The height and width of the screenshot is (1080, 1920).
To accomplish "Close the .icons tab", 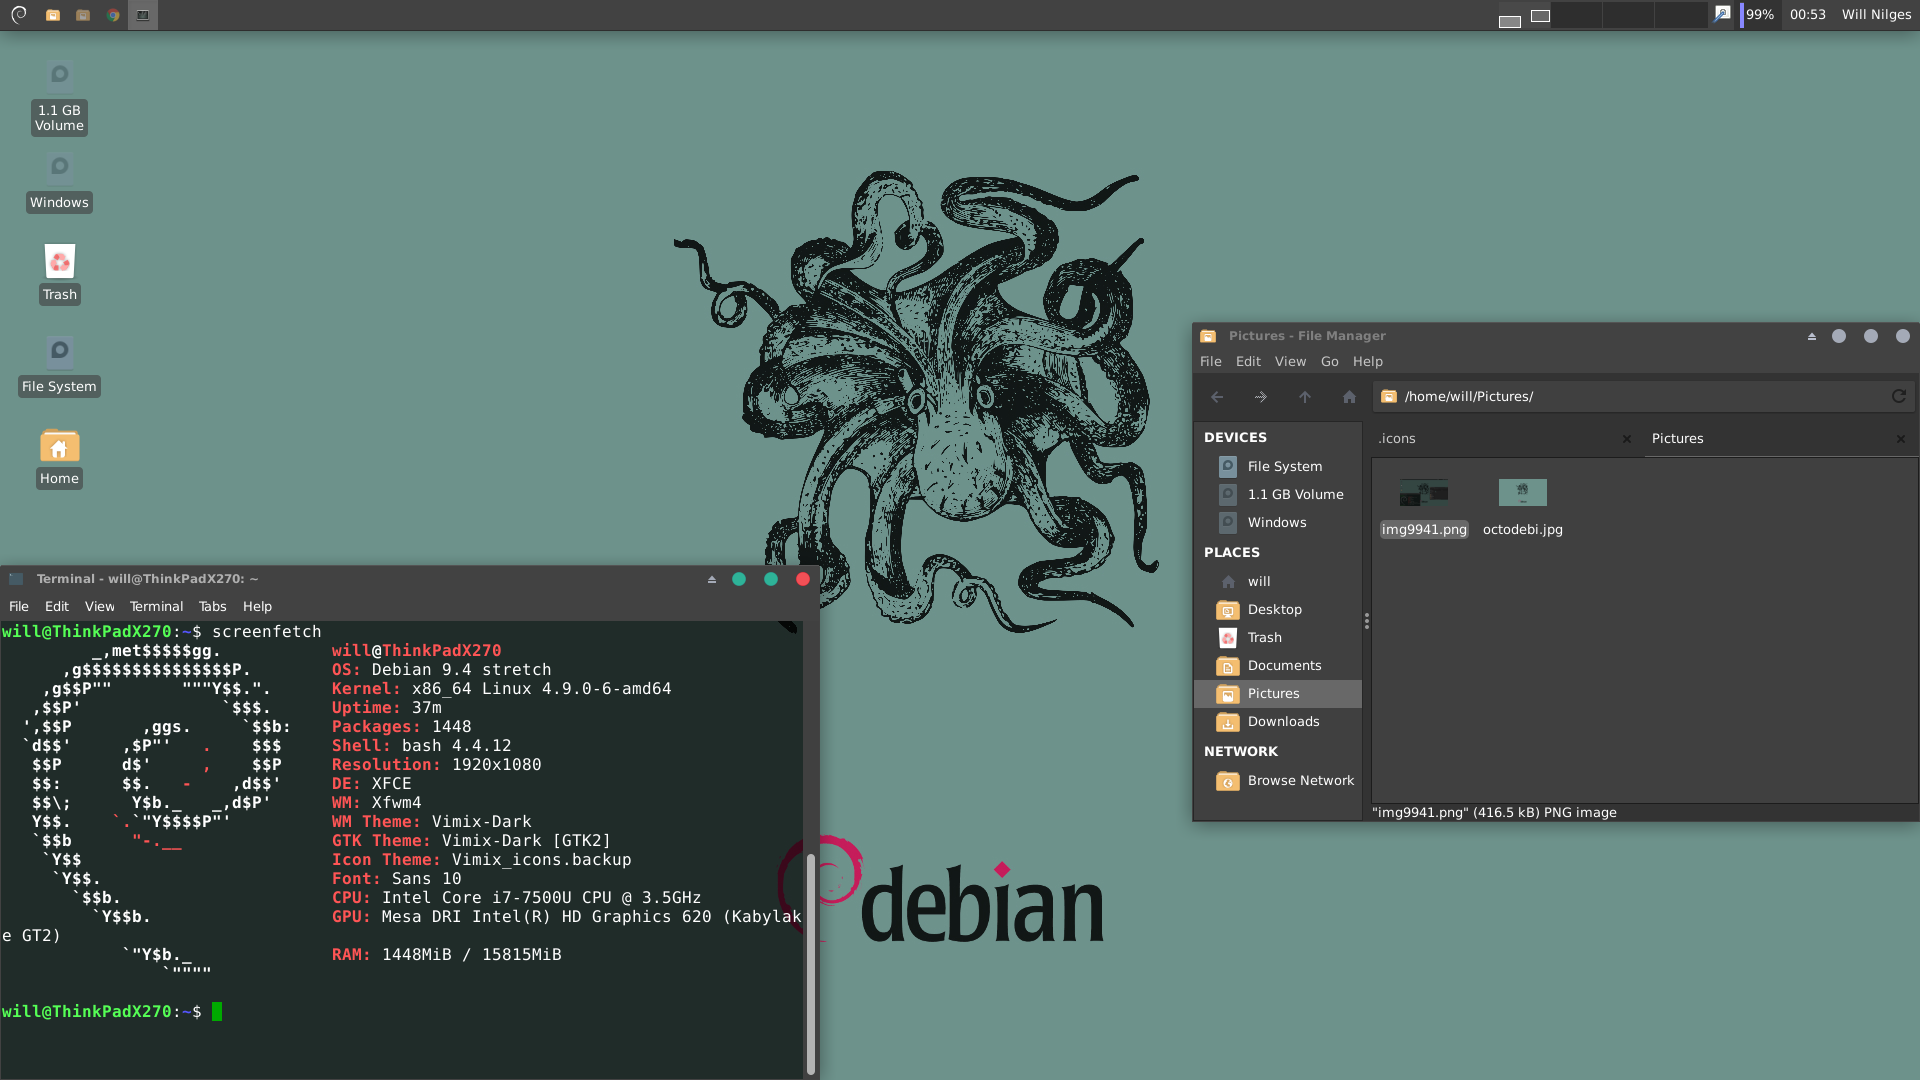I will click(x=1627, y=439).
